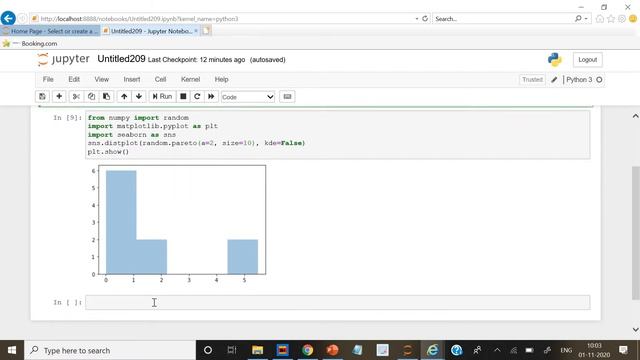Open the Kernel menu
This screenshot has height=360, width=640.
(x=191, y=79)
